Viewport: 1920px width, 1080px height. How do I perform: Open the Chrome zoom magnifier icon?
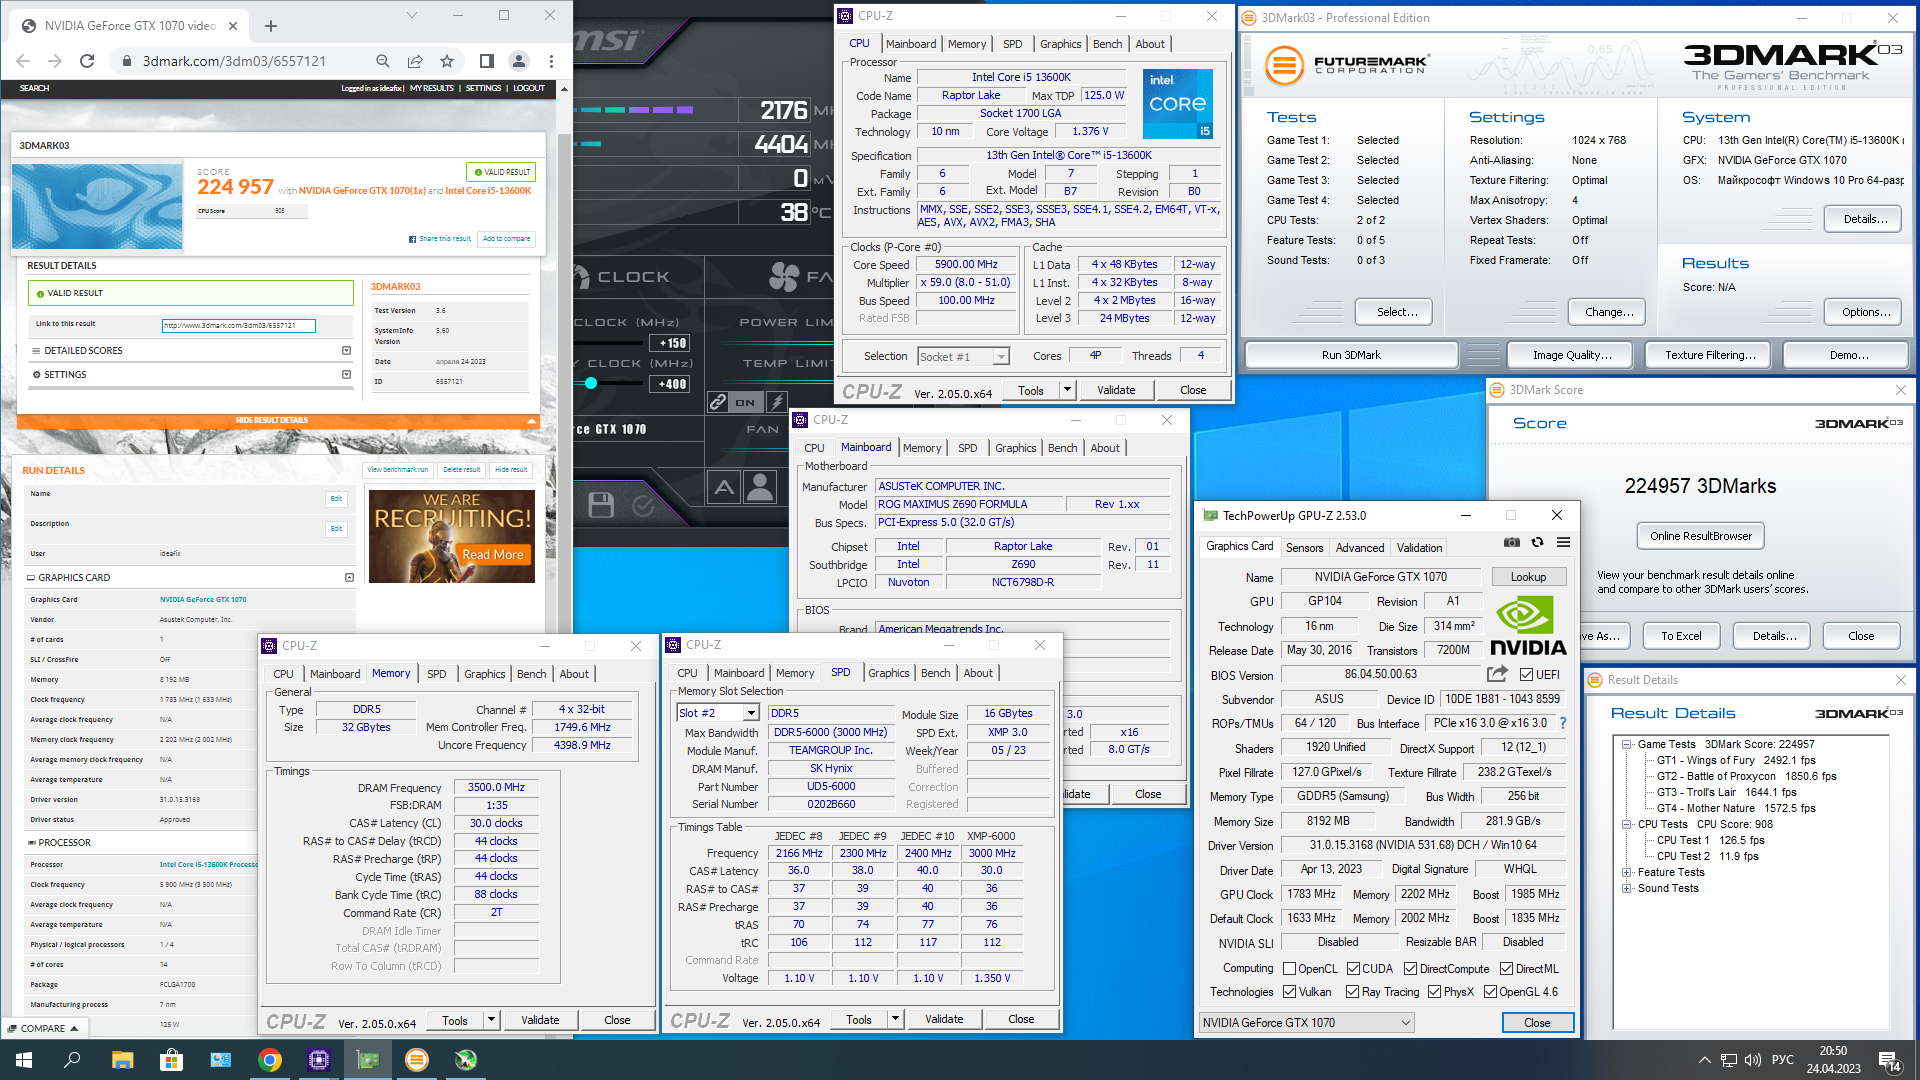(x=383, y=61)
